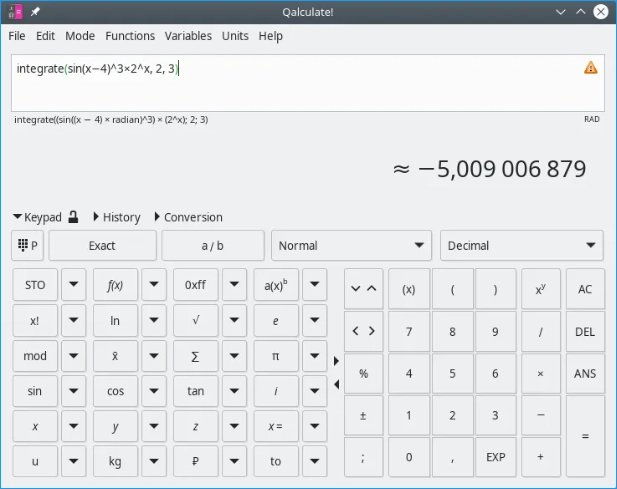Click the AC clear button
Image resolution: width=617 pixels, height=489 pixels.
585,289
